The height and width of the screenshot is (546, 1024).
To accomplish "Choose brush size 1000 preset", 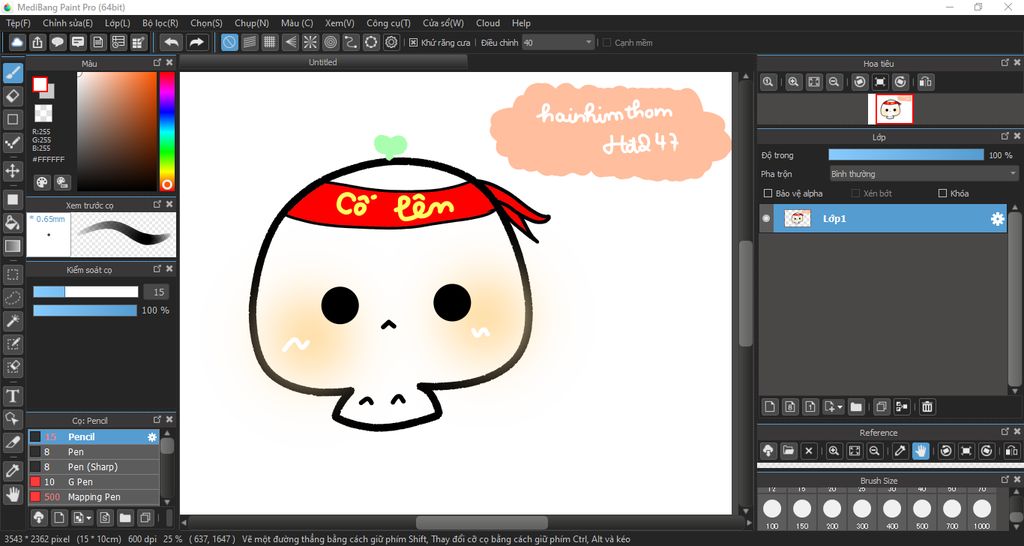I will 982,513.
